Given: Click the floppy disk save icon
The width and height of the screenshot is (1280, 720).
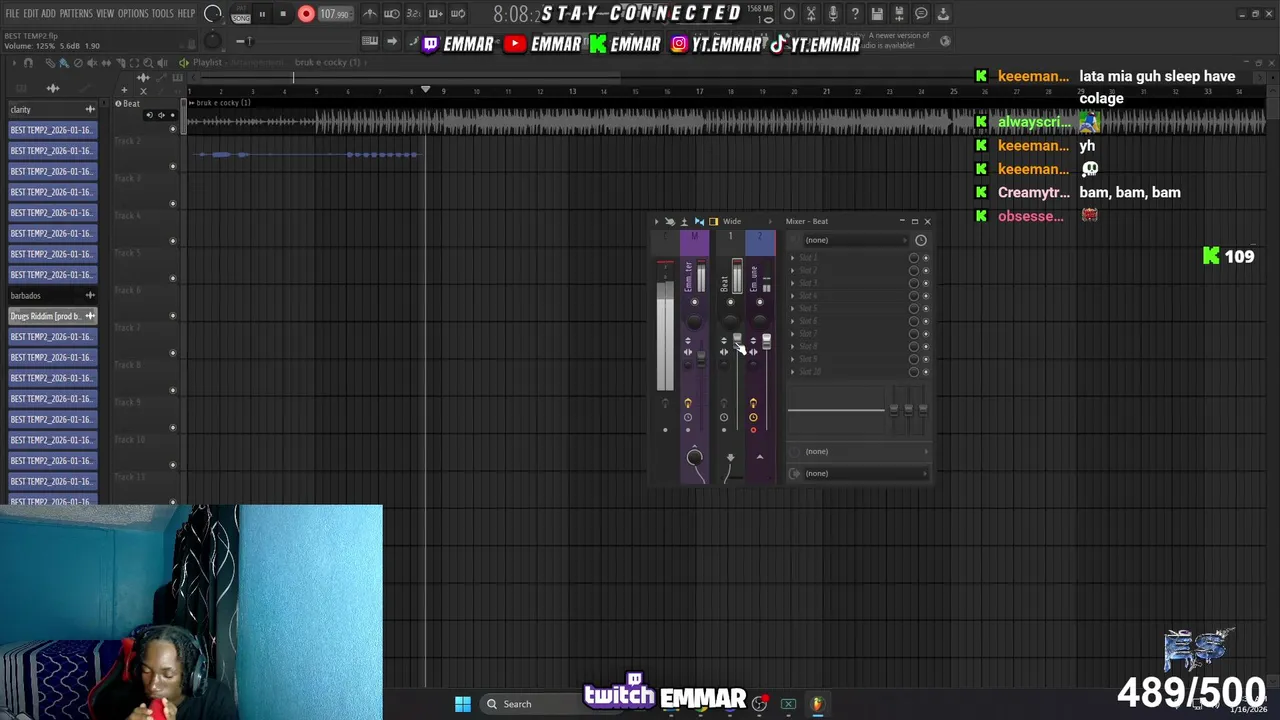Looking at the screenshot, I should tap(877, 14).
